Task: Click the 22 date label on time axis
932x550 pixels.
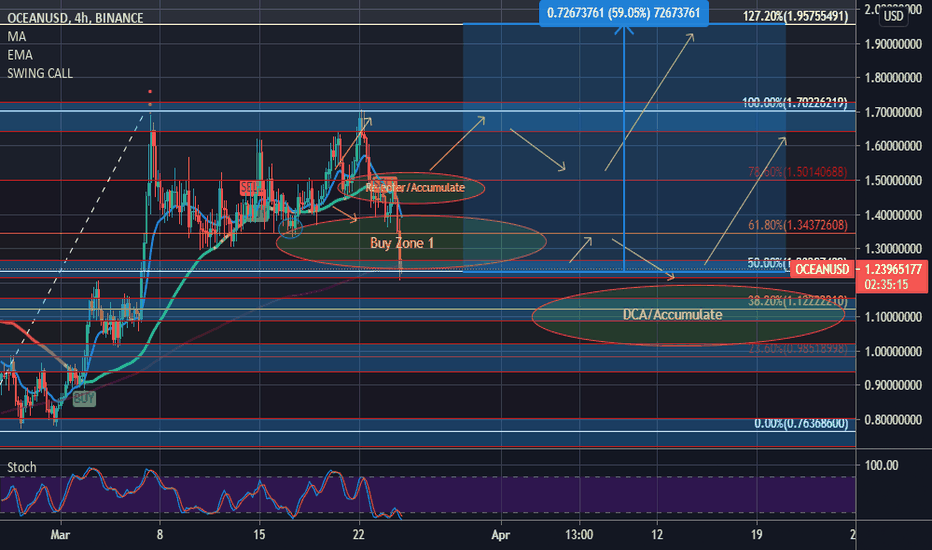Action: (358, 535)
